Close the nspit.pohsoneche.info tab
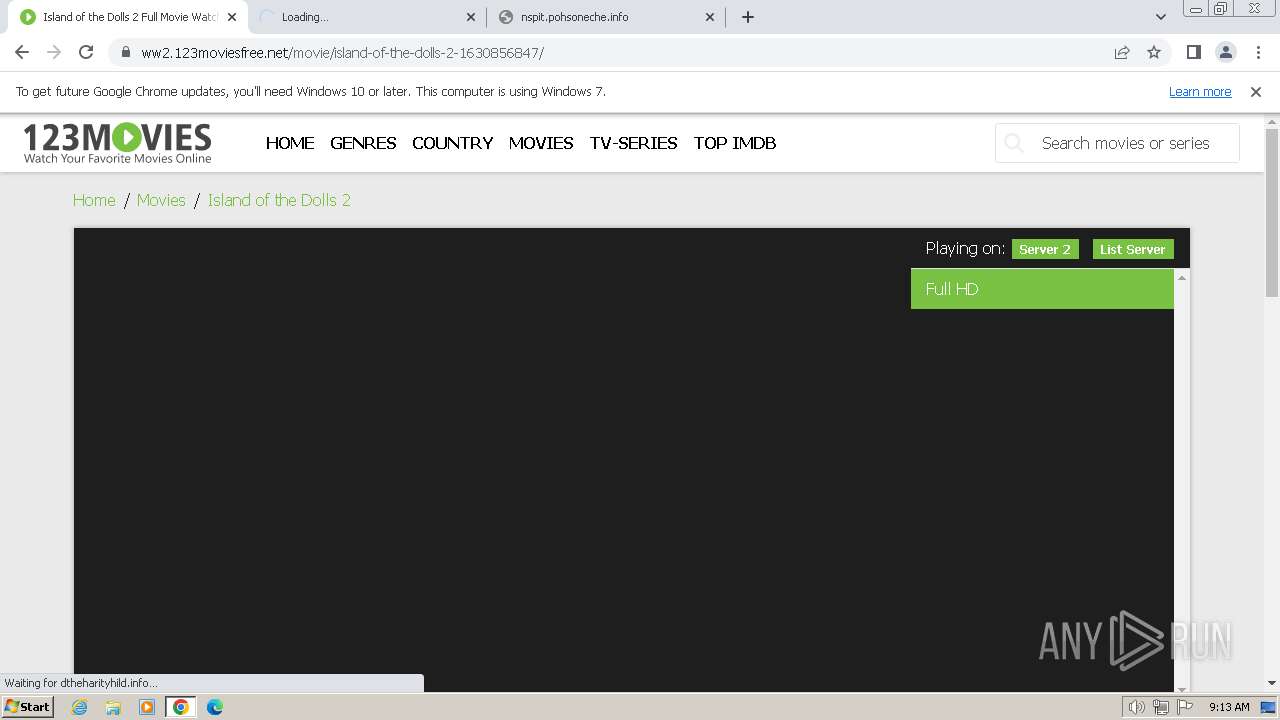 (711, 17)
